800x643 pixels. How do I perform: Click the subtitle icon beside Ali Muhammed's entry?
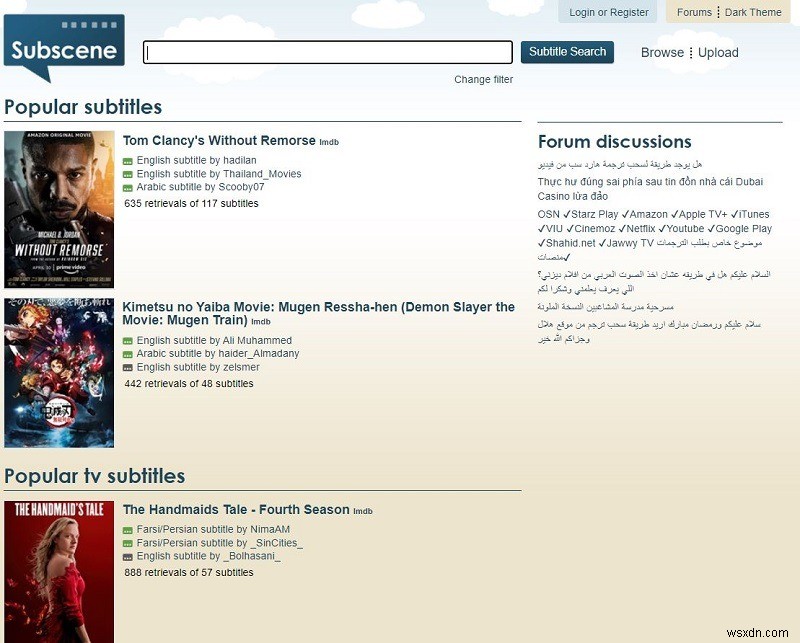pos(128,340)
